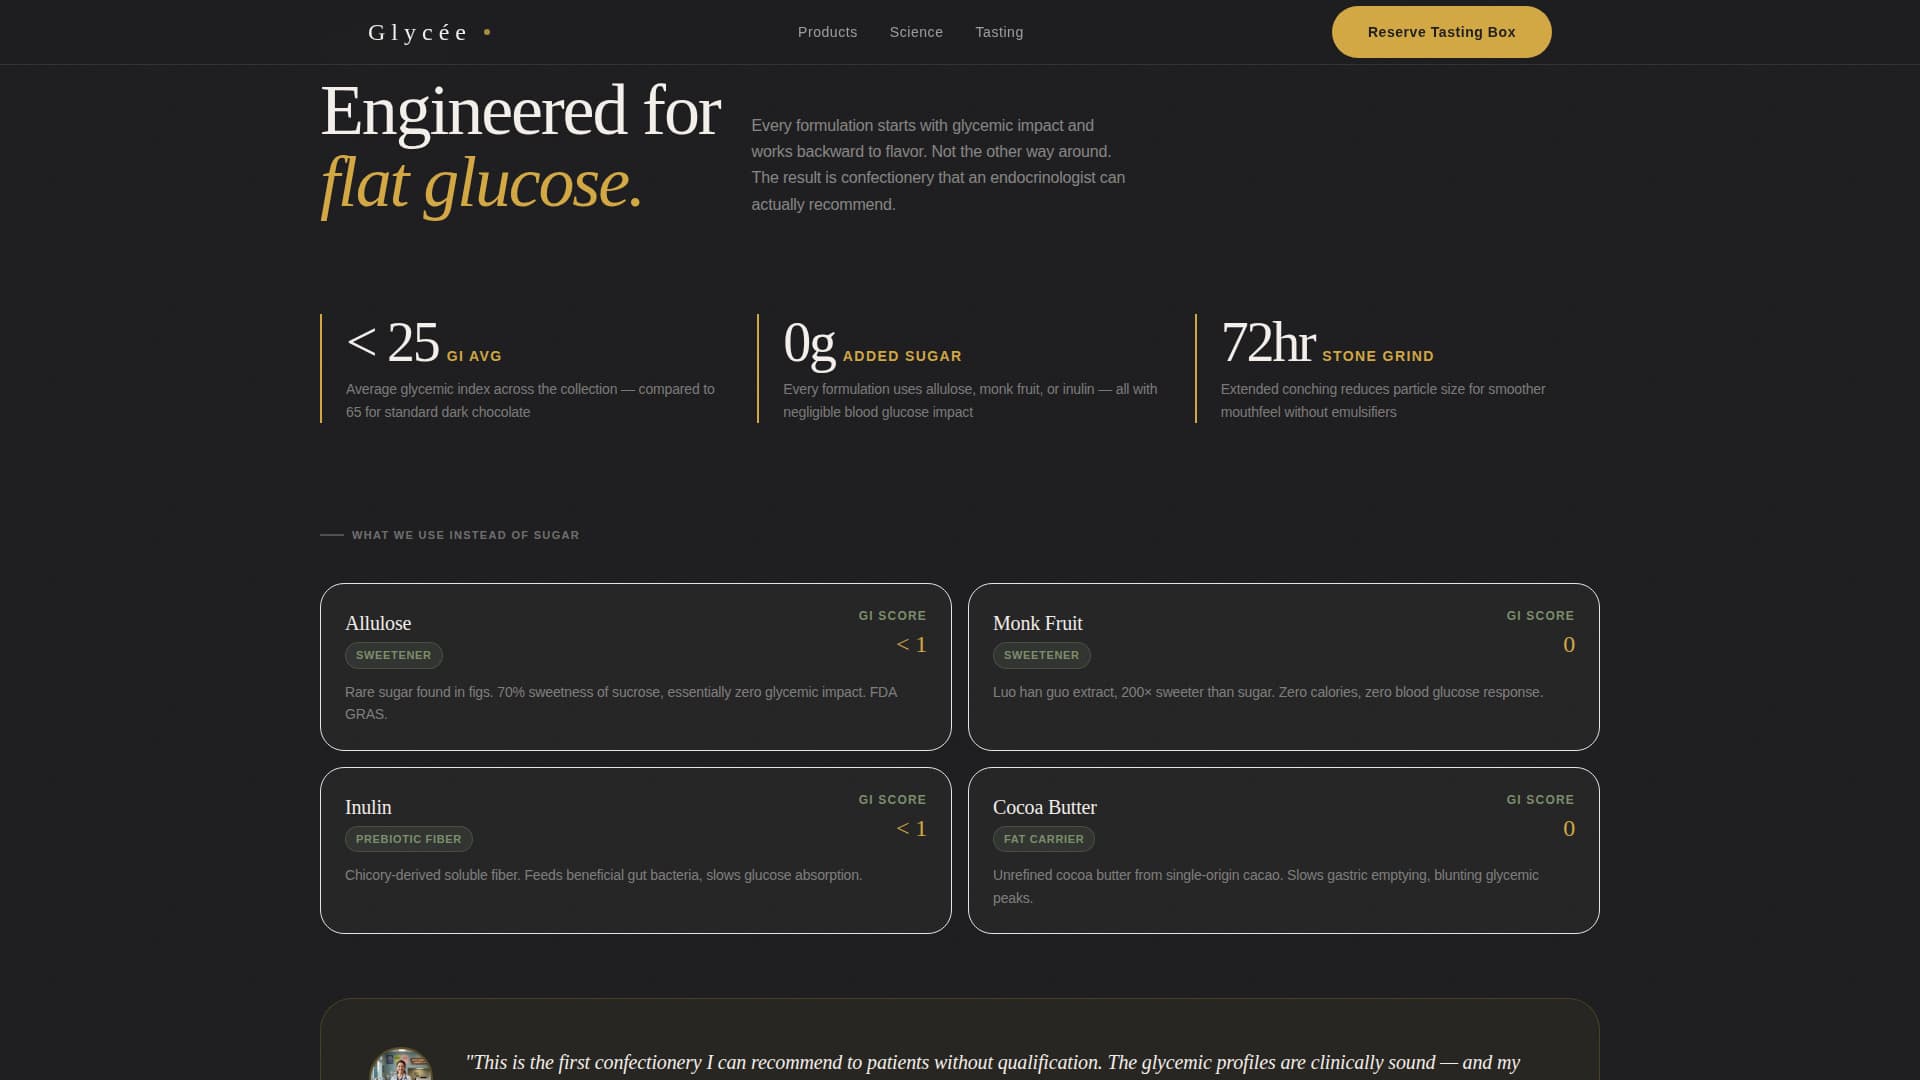
Task: Click the "Average glycemic index across" description
Action: 530,400
